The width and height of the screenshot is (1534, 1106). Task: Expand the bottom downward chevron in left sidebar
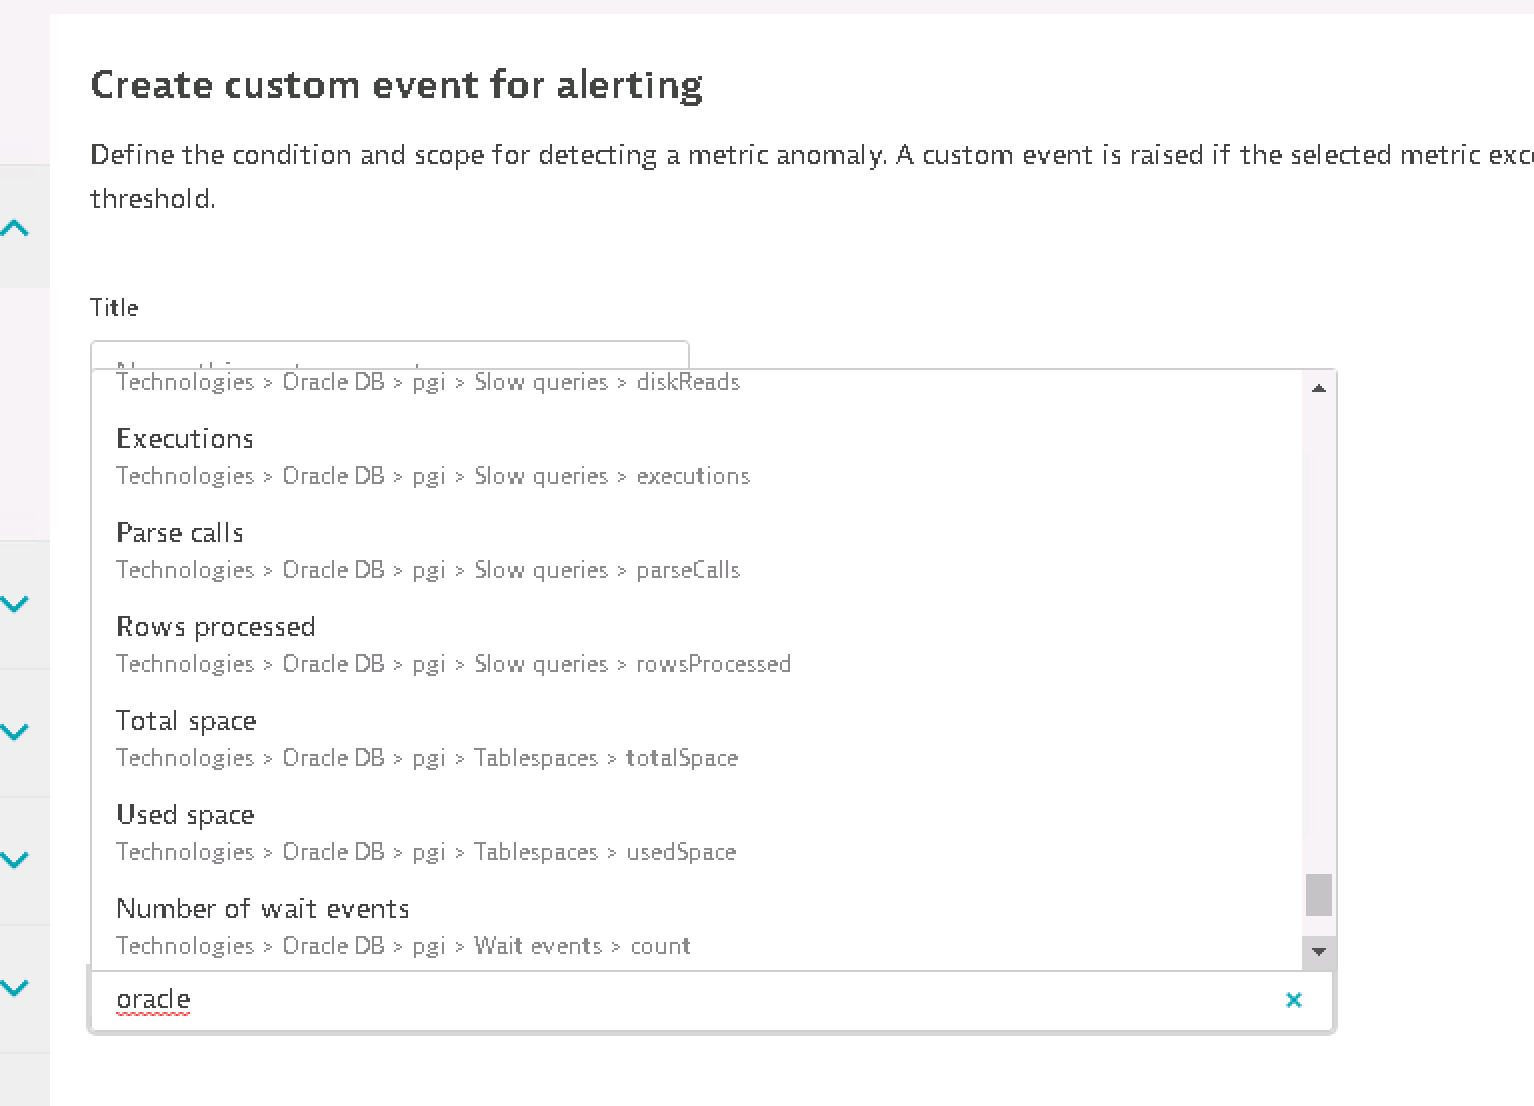coord(15,988)
